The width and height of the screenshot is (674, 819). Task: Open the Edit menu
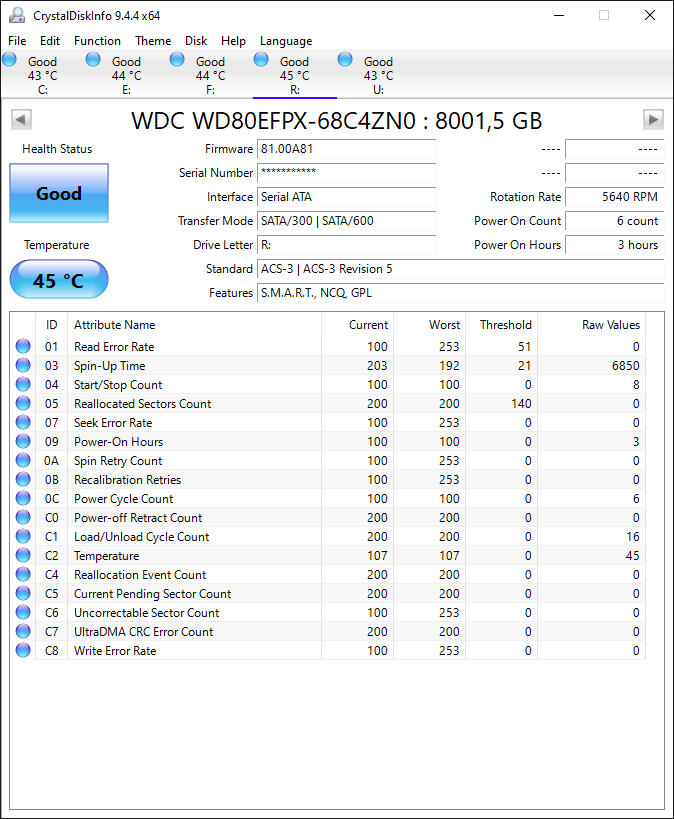click(x=50, y=41)
